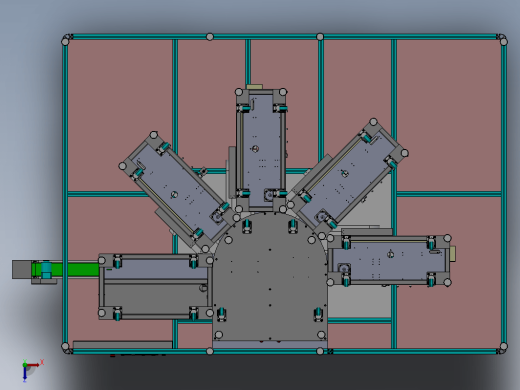
Task: Select the gray motor block at conveyor's left end
Action: 22,269
